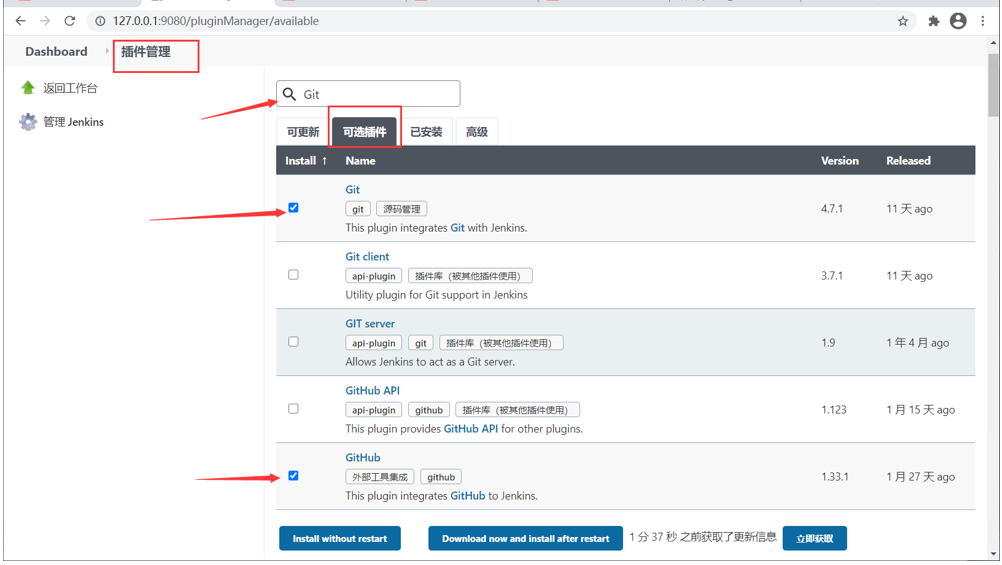Sort by the Name column header
The height and width of the screenshot is (565, 1002).
[x=360, y=160]
